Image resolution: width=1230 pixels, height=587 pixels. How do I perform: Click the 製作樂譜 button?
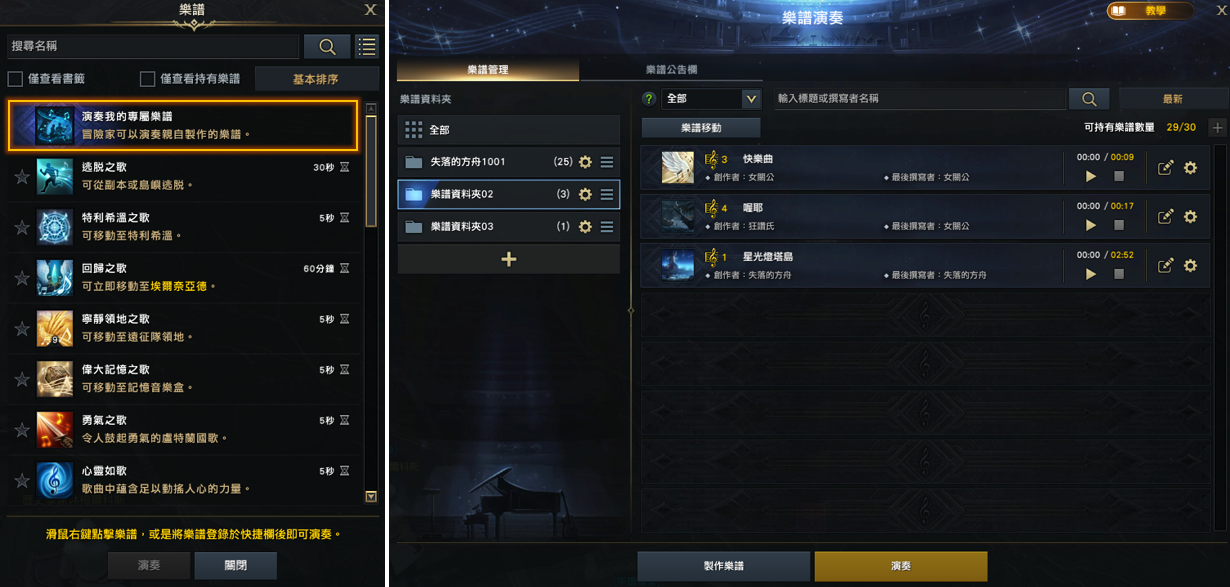(x=724, y=566)
